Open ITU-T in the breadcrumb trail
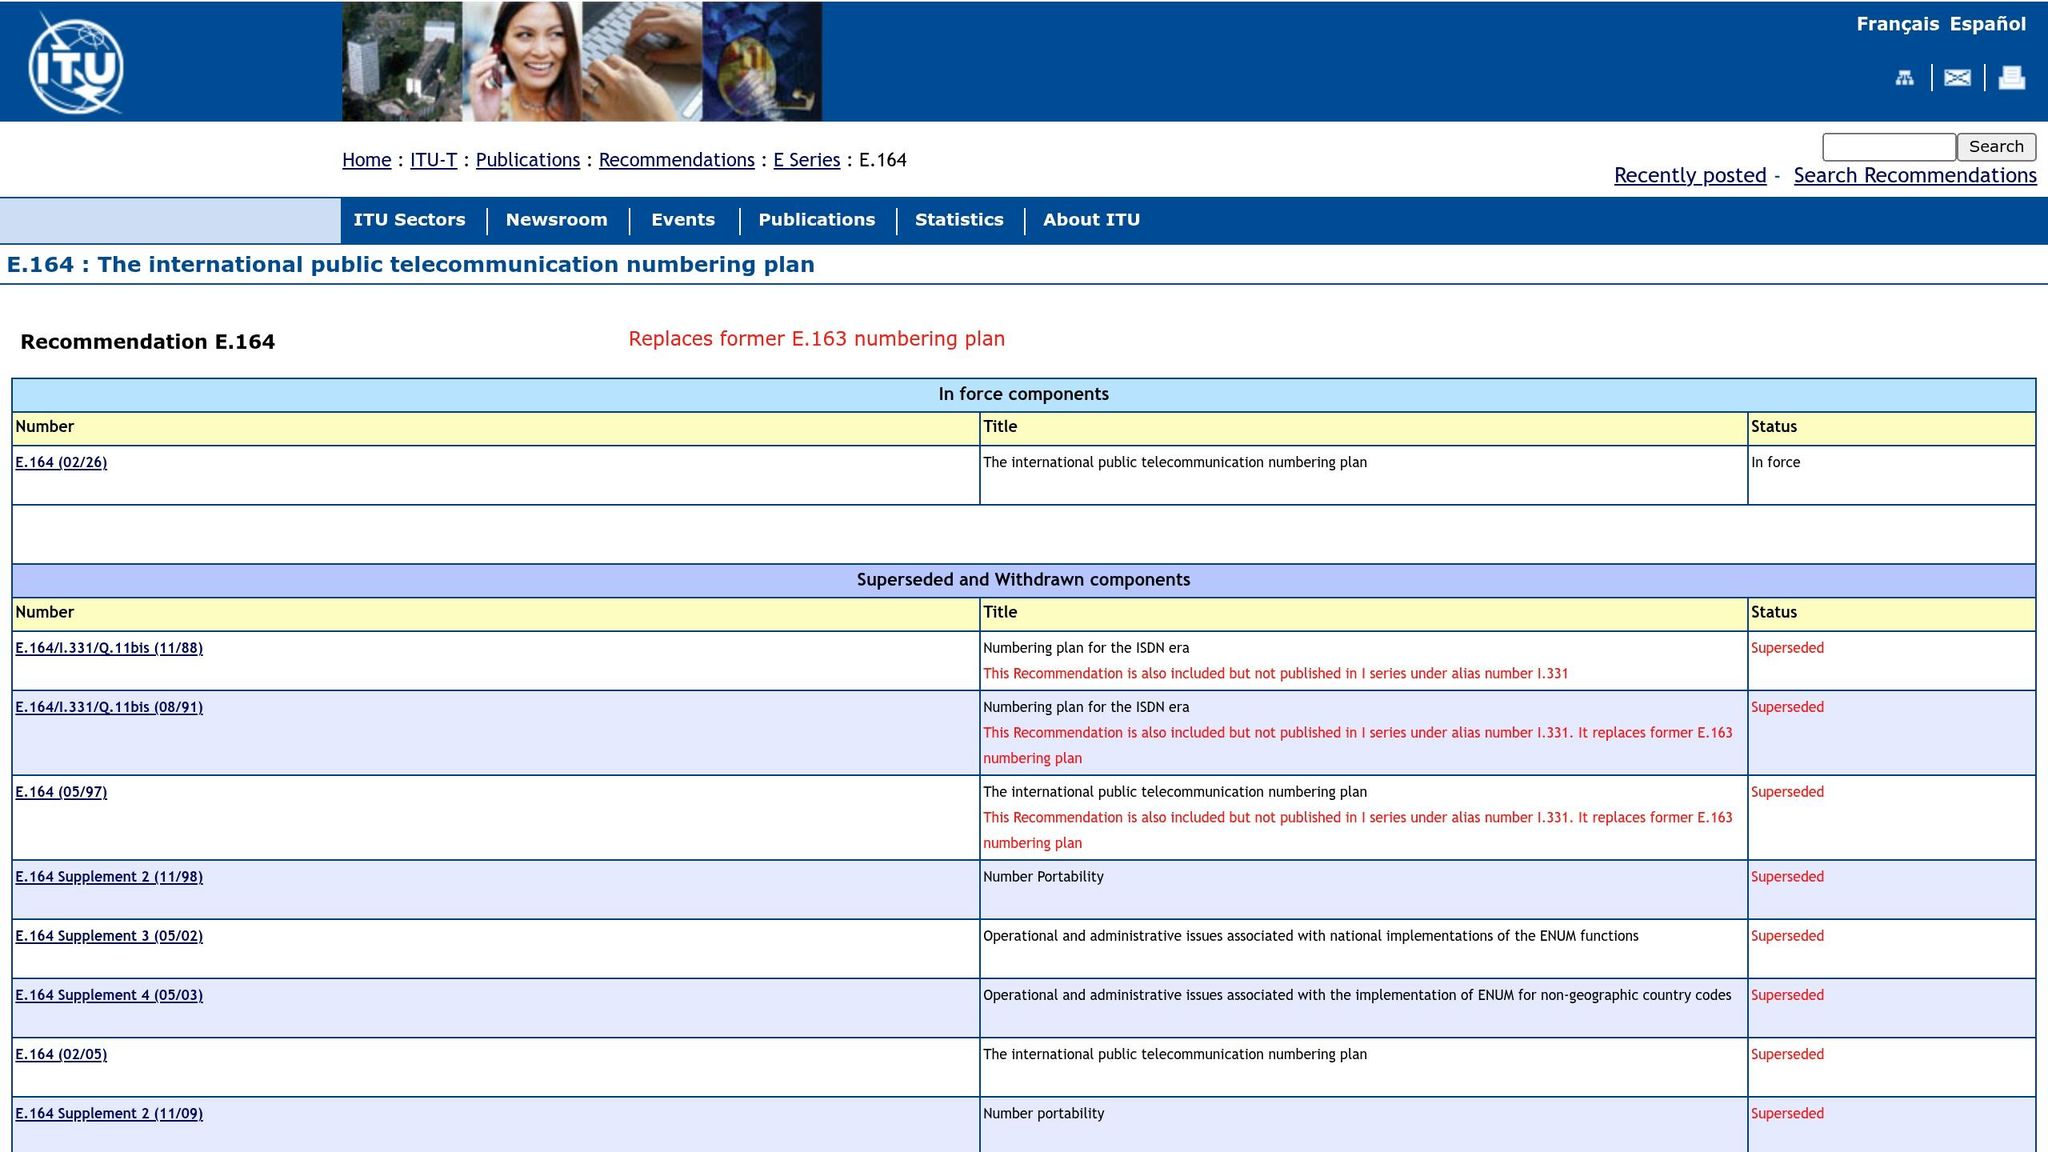Image resolution: width=2048 pixels, height=1152 pixels. tap(433, 160)
